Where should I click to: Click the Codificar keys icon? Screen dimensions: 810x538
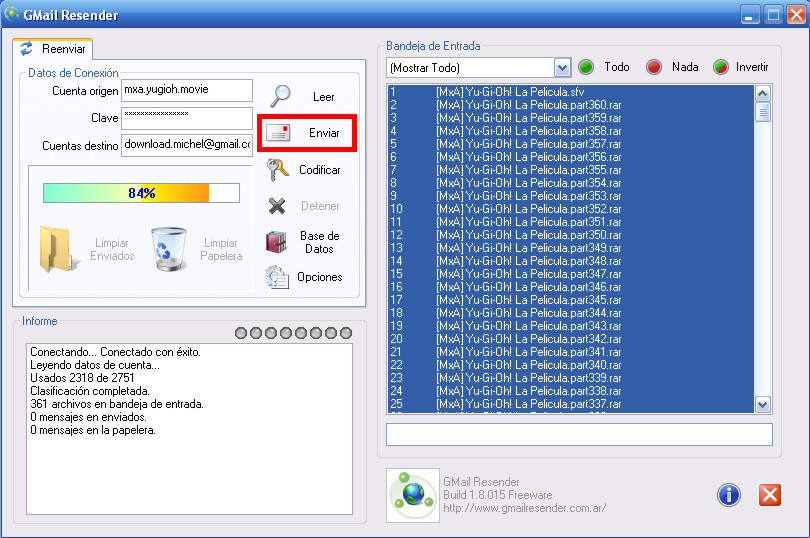(x=277, y=170)
